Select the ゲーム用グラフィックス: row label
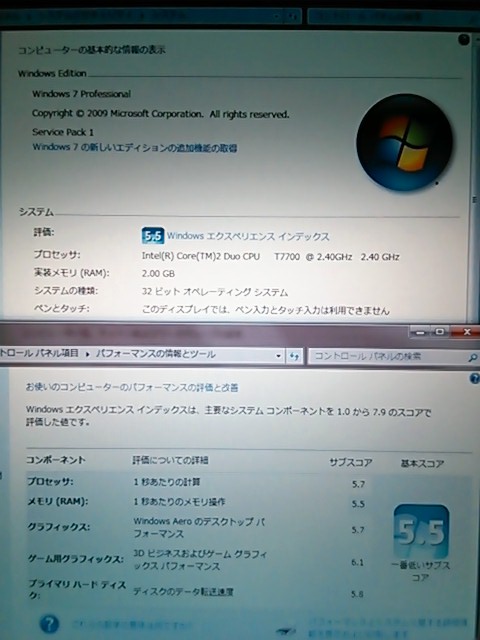This screenshot has width=480, height=640. point(76,559)
